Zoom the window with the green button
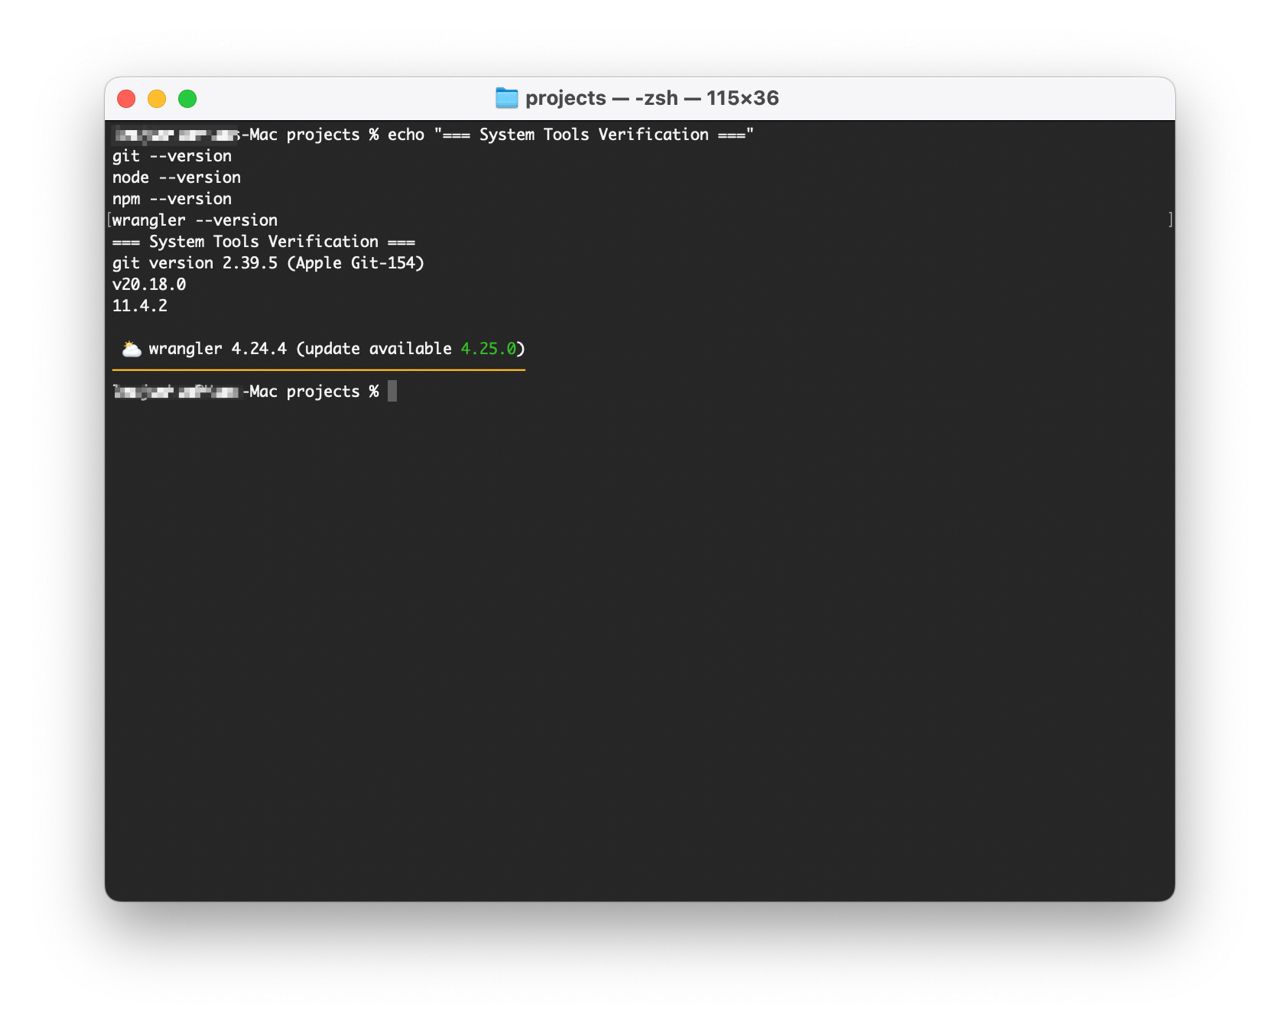Image resolution: width=1280 pixels, height=1034 pixels. click(x=187, y=98)
